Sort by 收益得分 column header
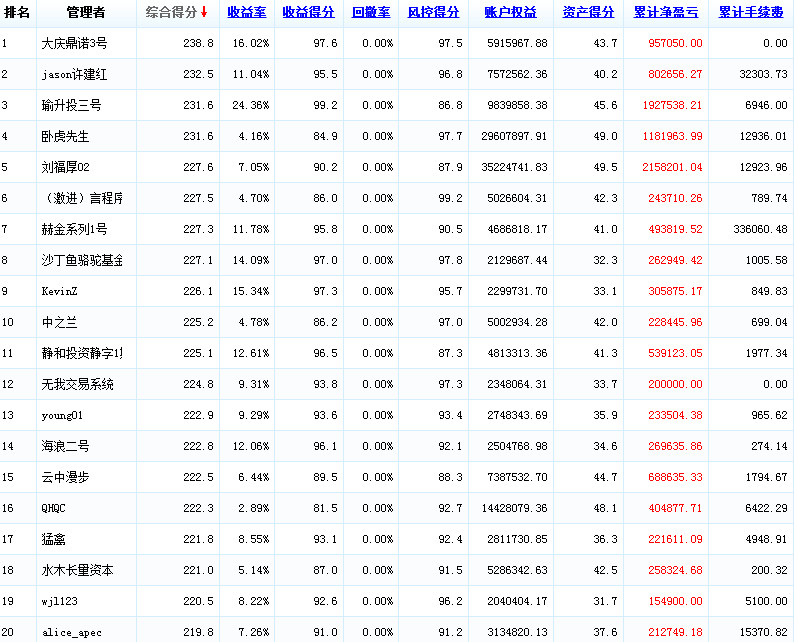 pos(309,13)
